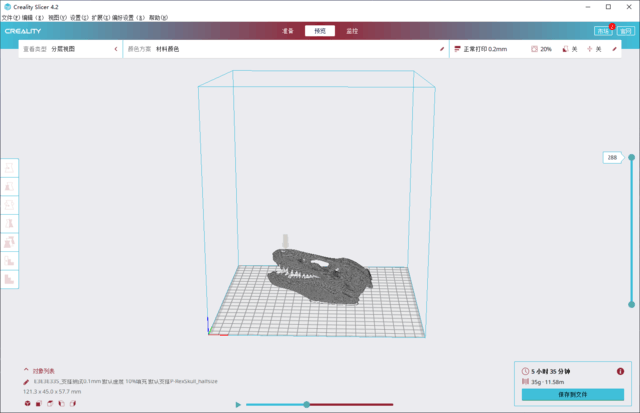Click the 官网 official website button
640x413 pixels.
(x=626, y=31)
